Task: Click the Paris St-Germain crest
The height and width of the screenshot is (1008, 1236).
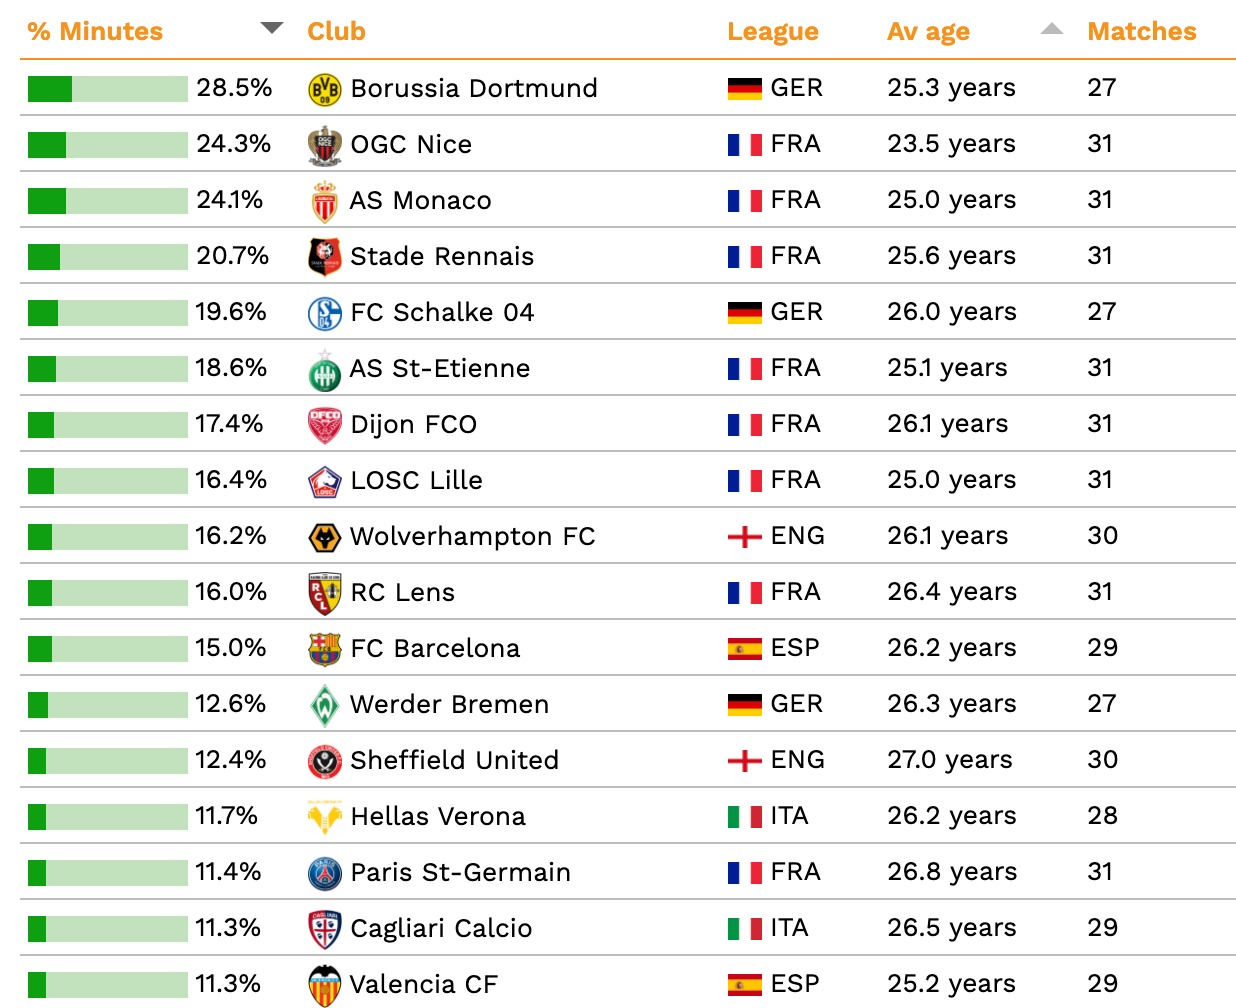Action: pos(324,873)
